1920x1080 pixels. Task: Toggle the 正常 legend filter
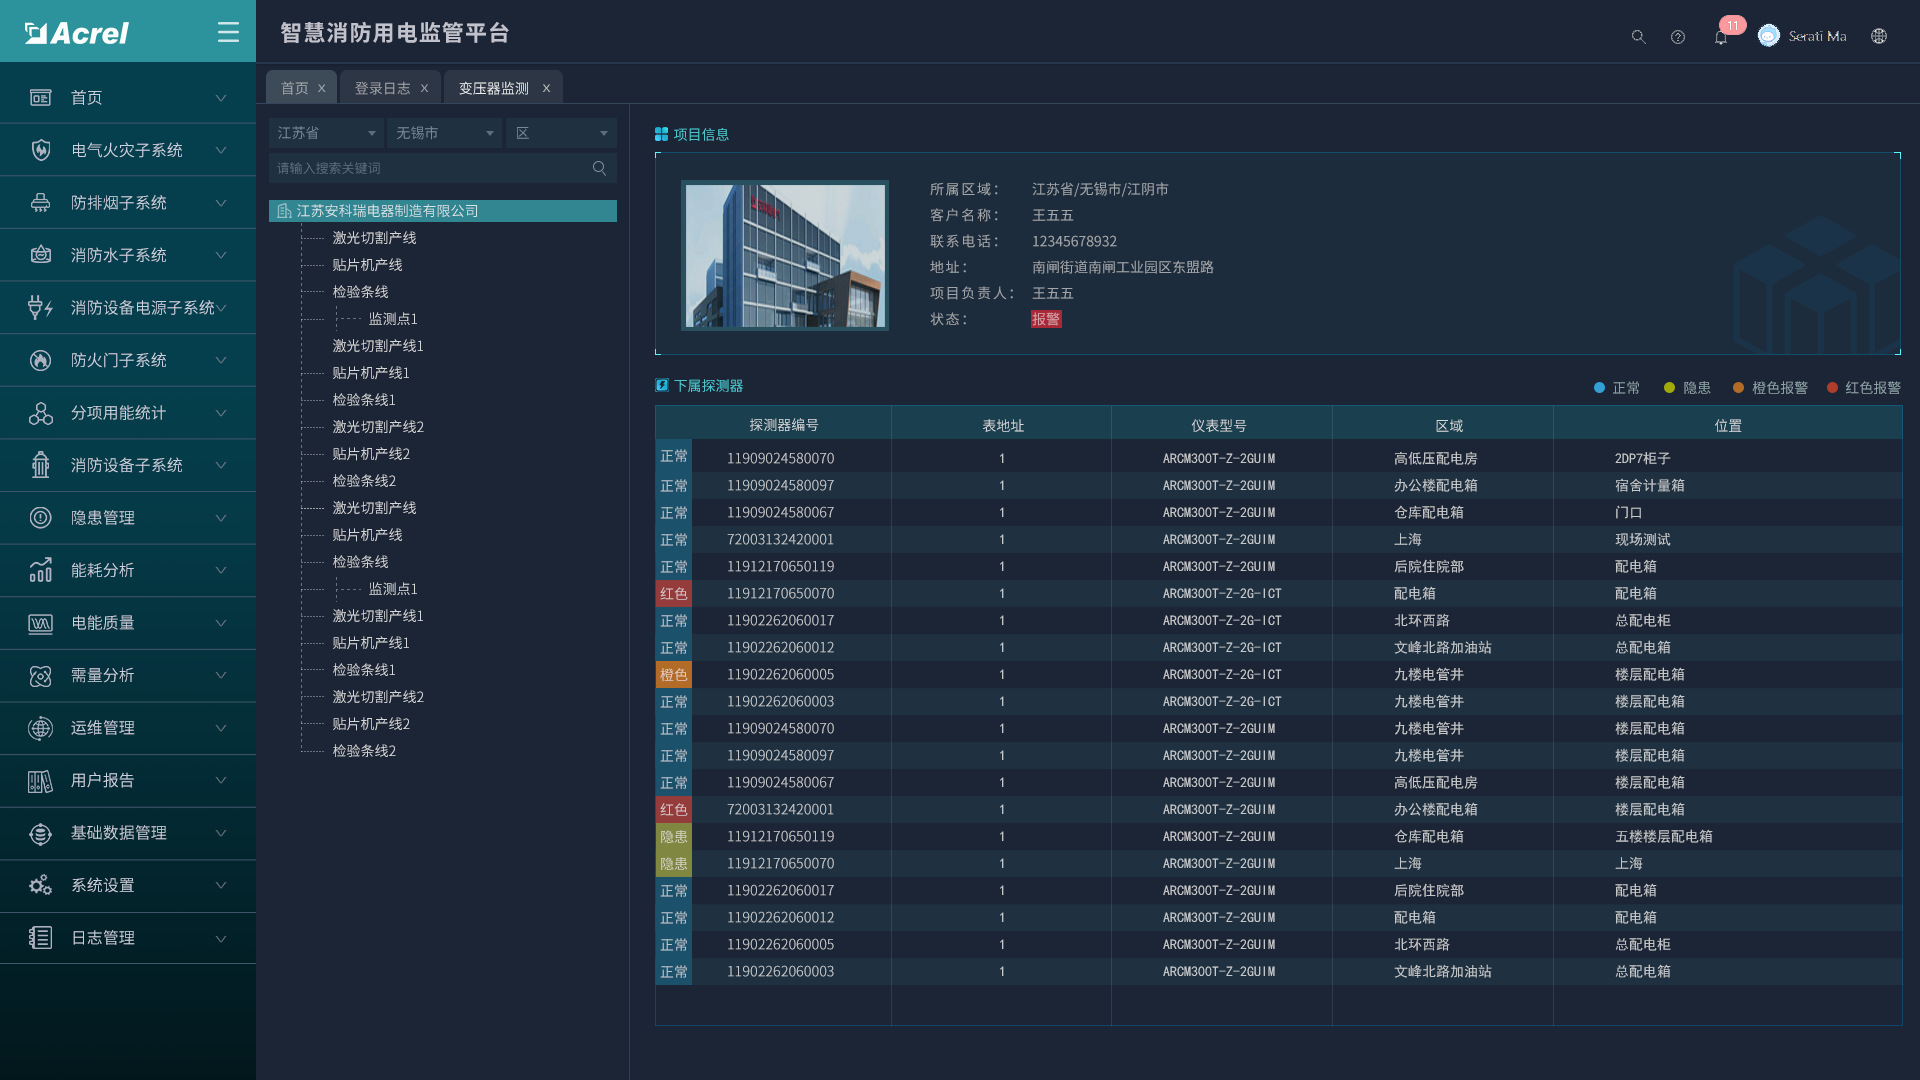tap(1617, 388)
